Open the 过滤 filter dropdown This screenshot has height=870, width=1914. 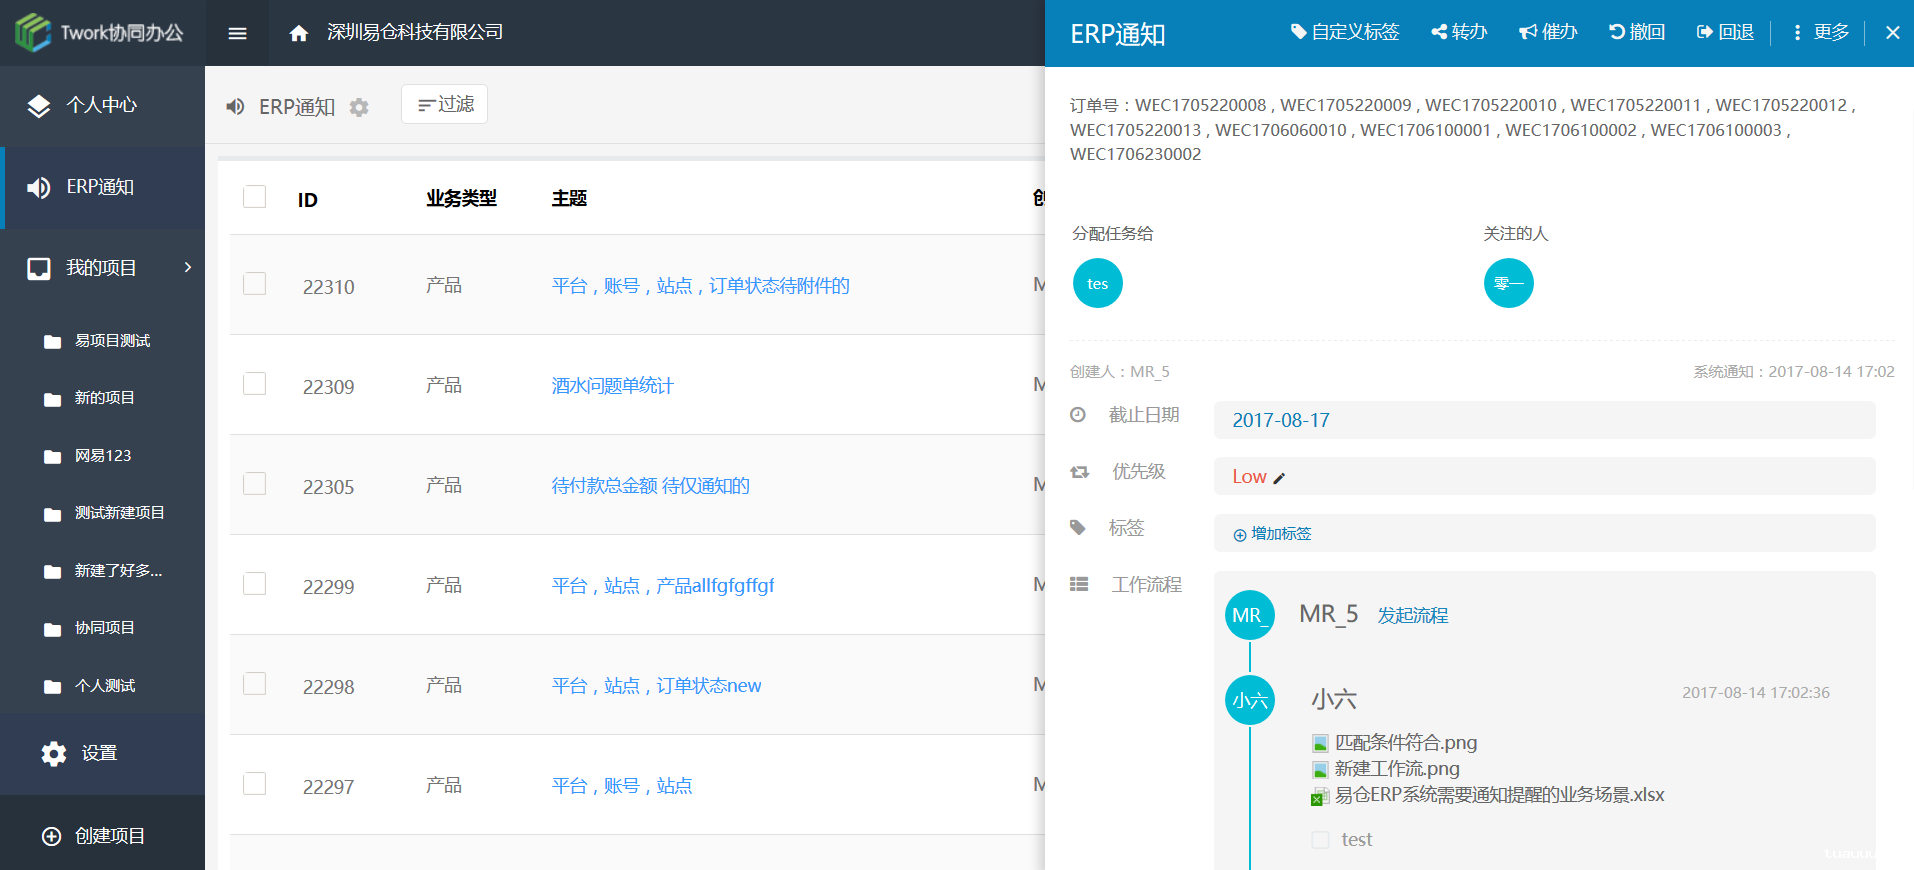coord(445,104)
